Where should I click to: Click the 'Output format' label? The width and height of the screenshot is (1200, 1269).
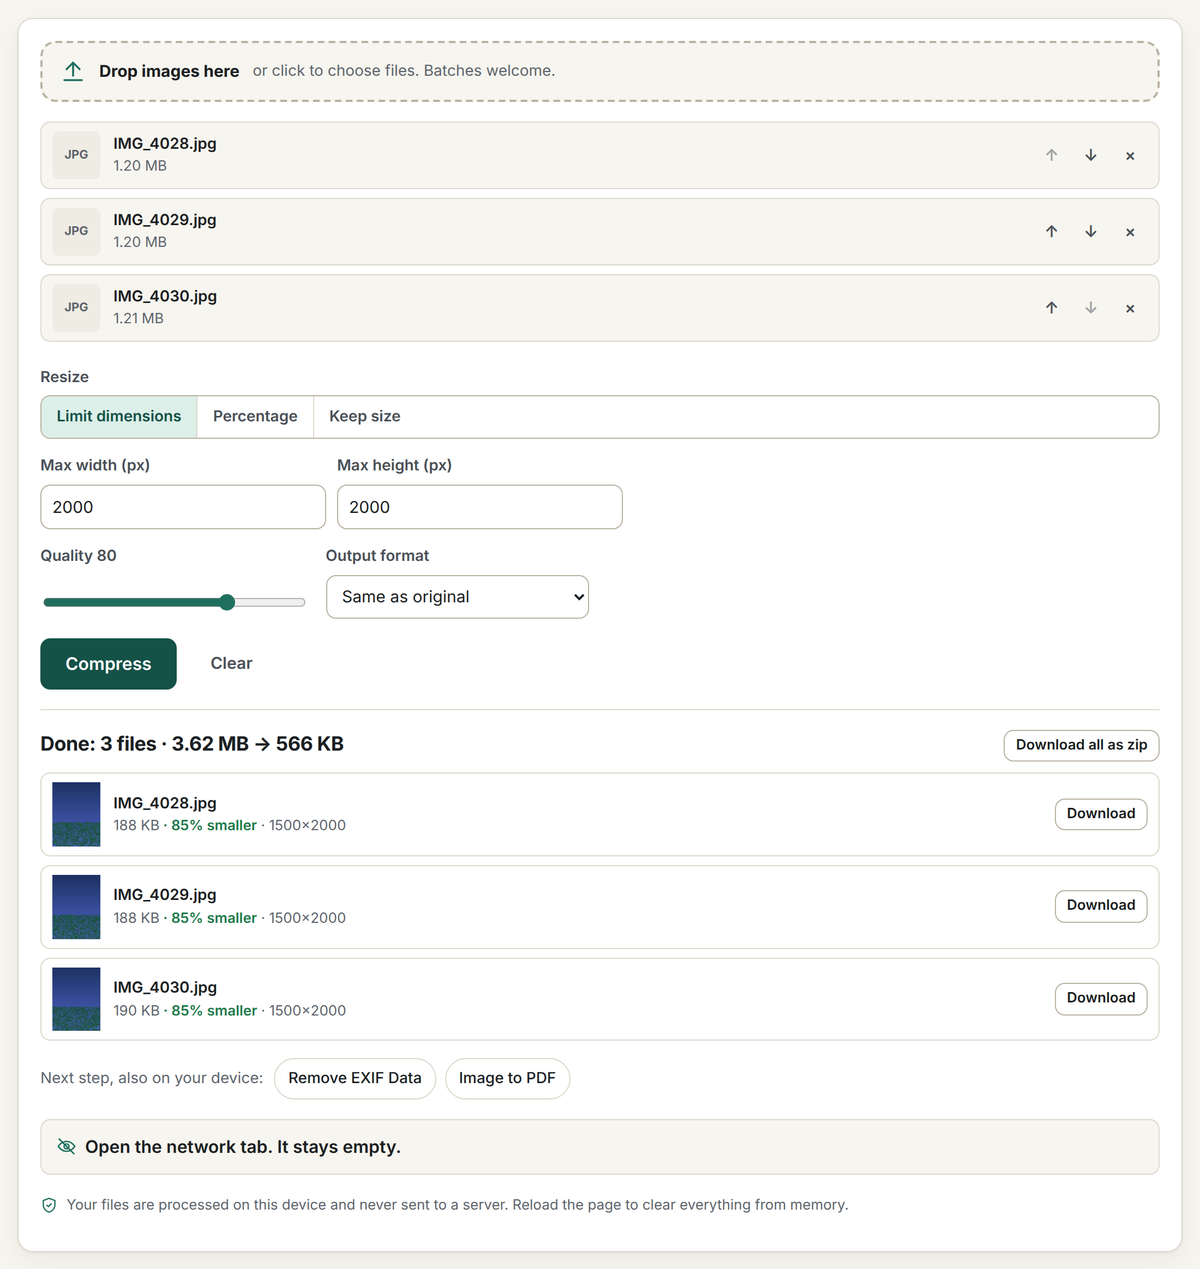point(377,556)
